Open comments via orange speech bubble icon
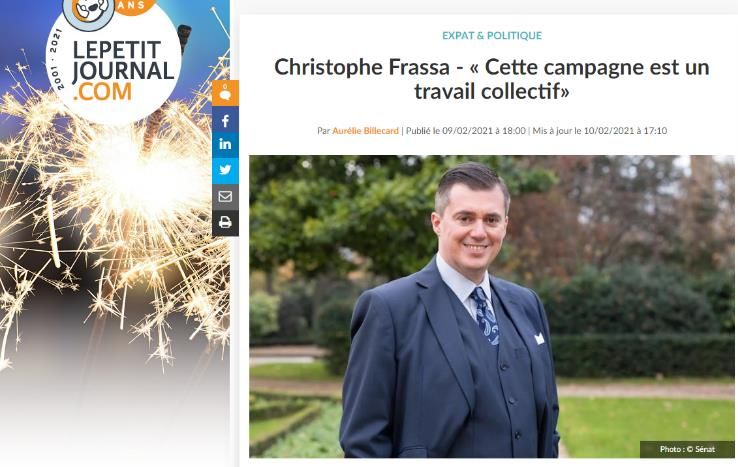 (225, 93)
